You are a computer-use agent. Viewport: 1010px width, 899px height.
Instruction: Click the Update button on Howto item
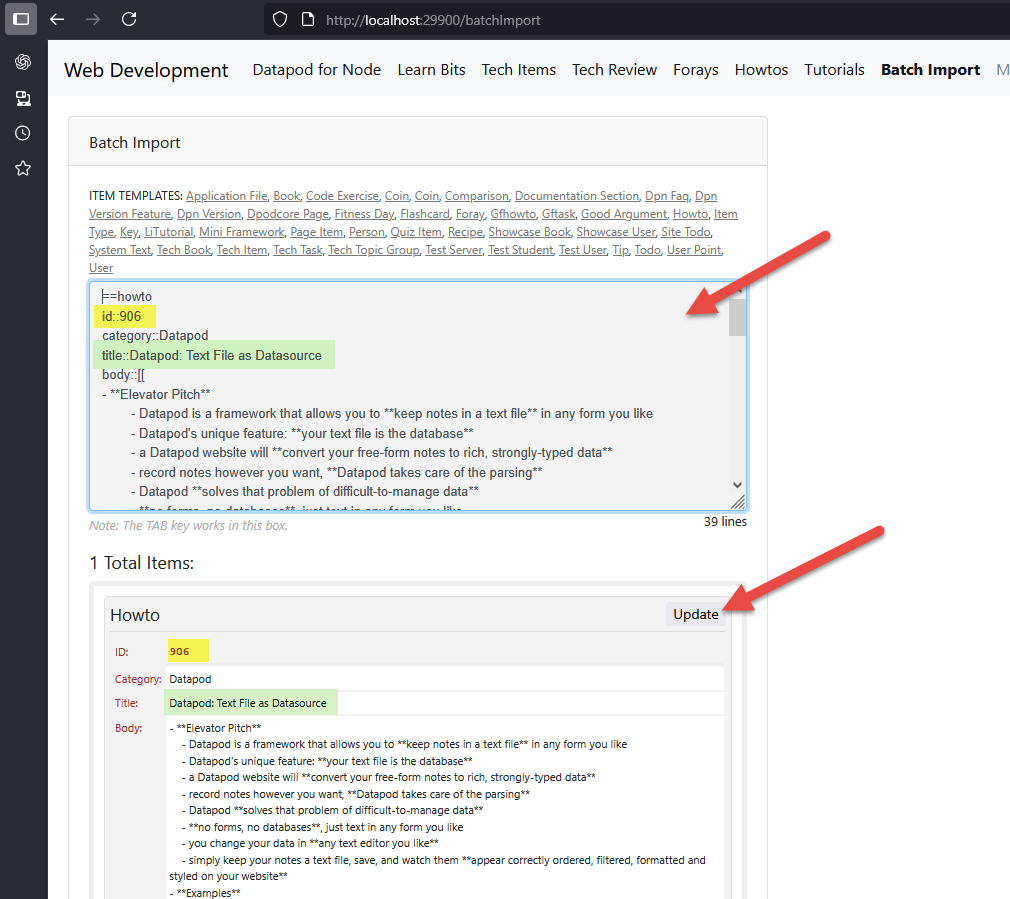coord(695,614)
